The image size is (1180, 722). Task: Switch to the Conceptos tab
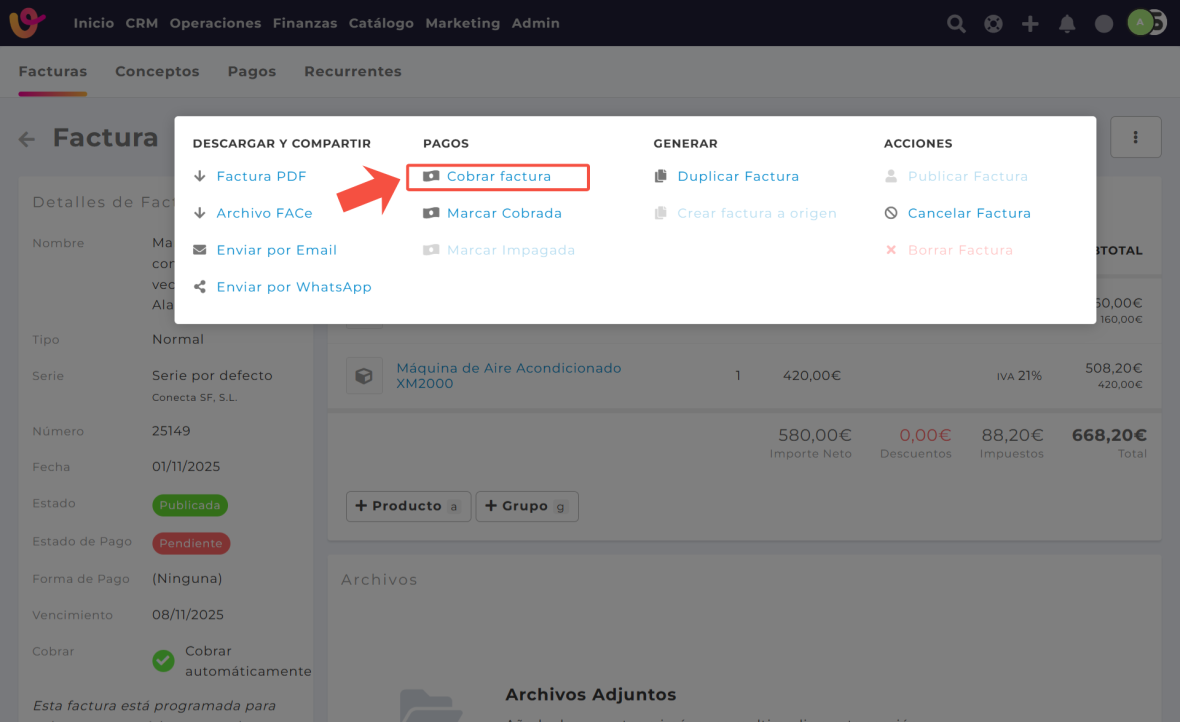tap(157, 72)
